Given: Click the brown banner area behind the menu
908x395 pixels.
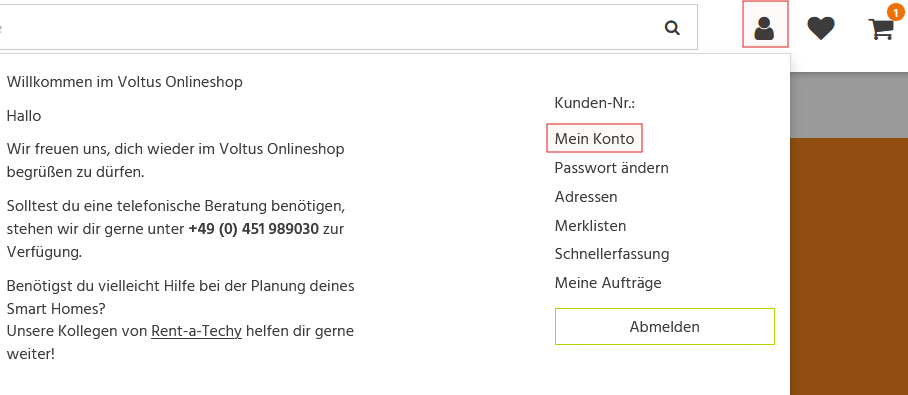Looking at the screenshot, I should [849, 266].
